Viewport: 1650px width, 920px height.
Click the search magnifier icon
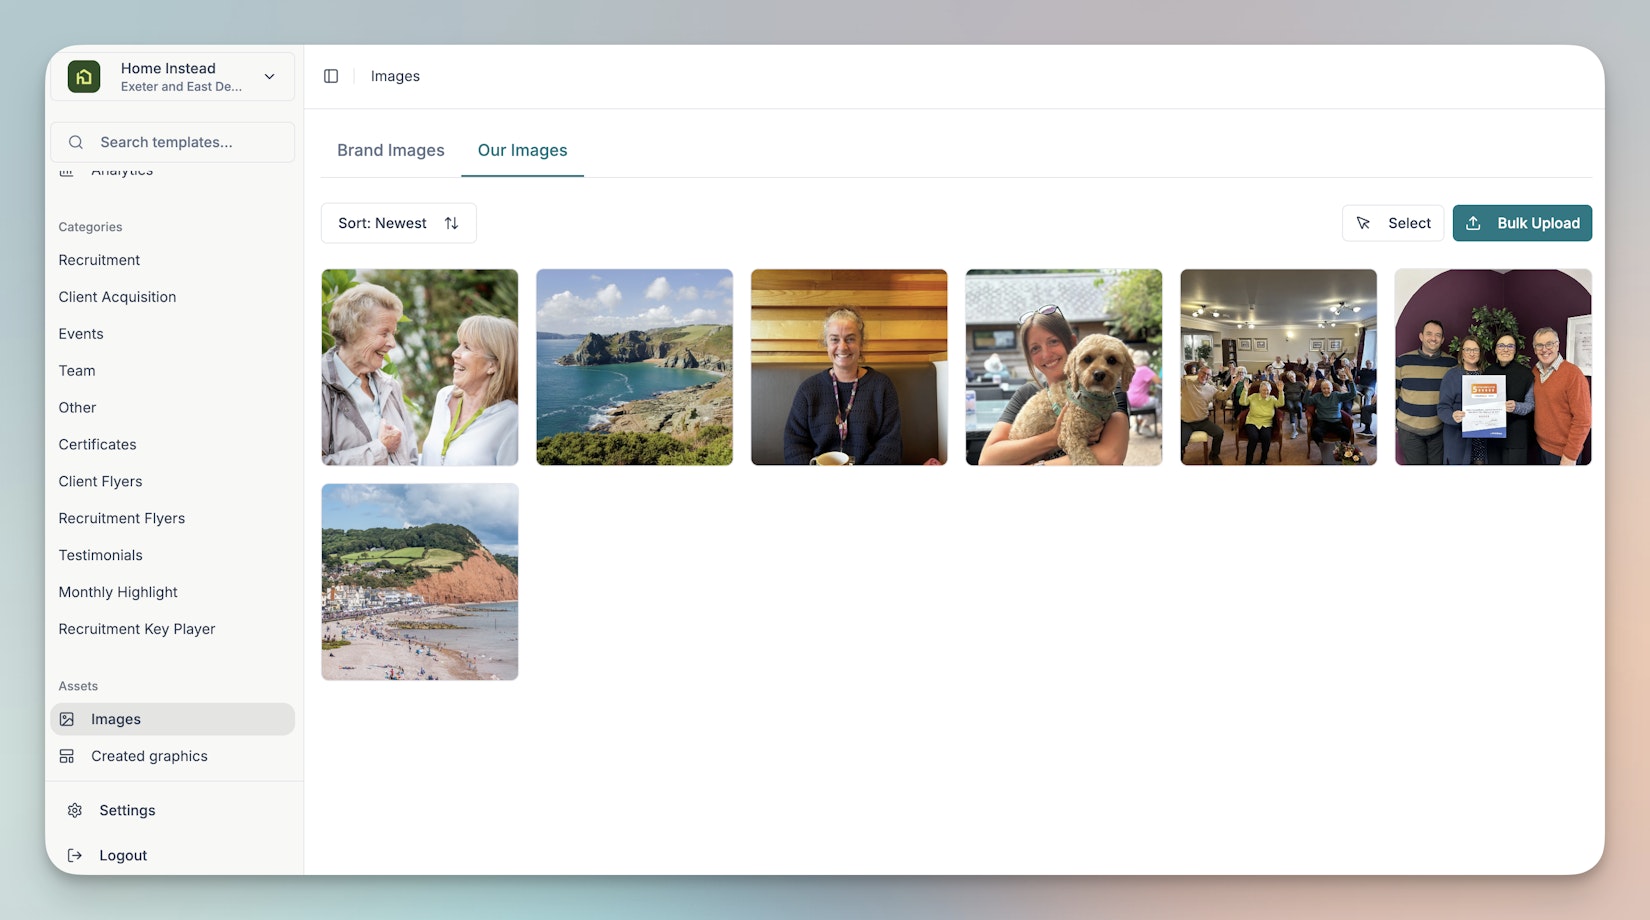(76, 142)
